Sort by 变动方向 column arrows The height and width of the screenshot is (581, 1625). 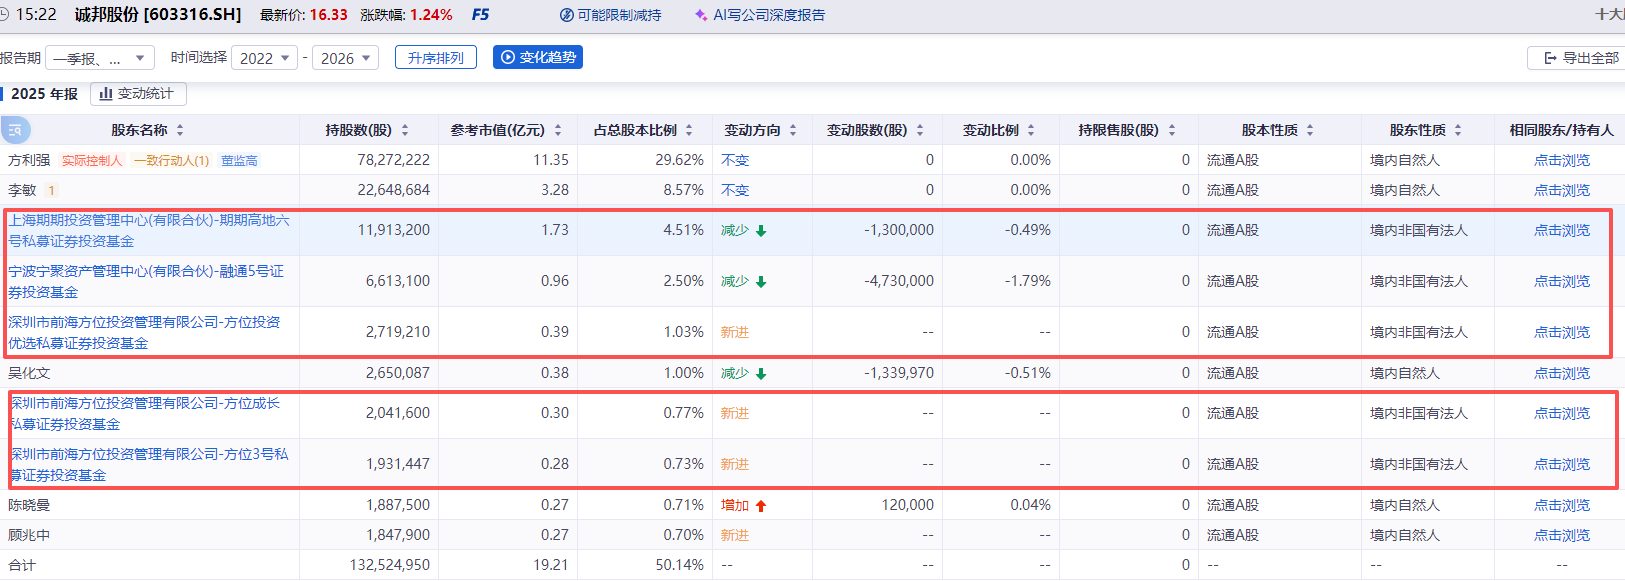[793, 130]
